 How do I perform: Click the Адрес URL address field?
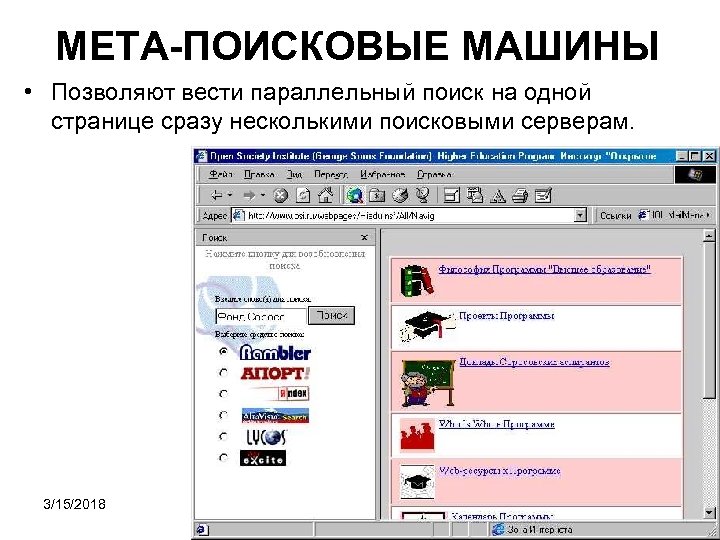pyautogui.click(x=410, y=215)
